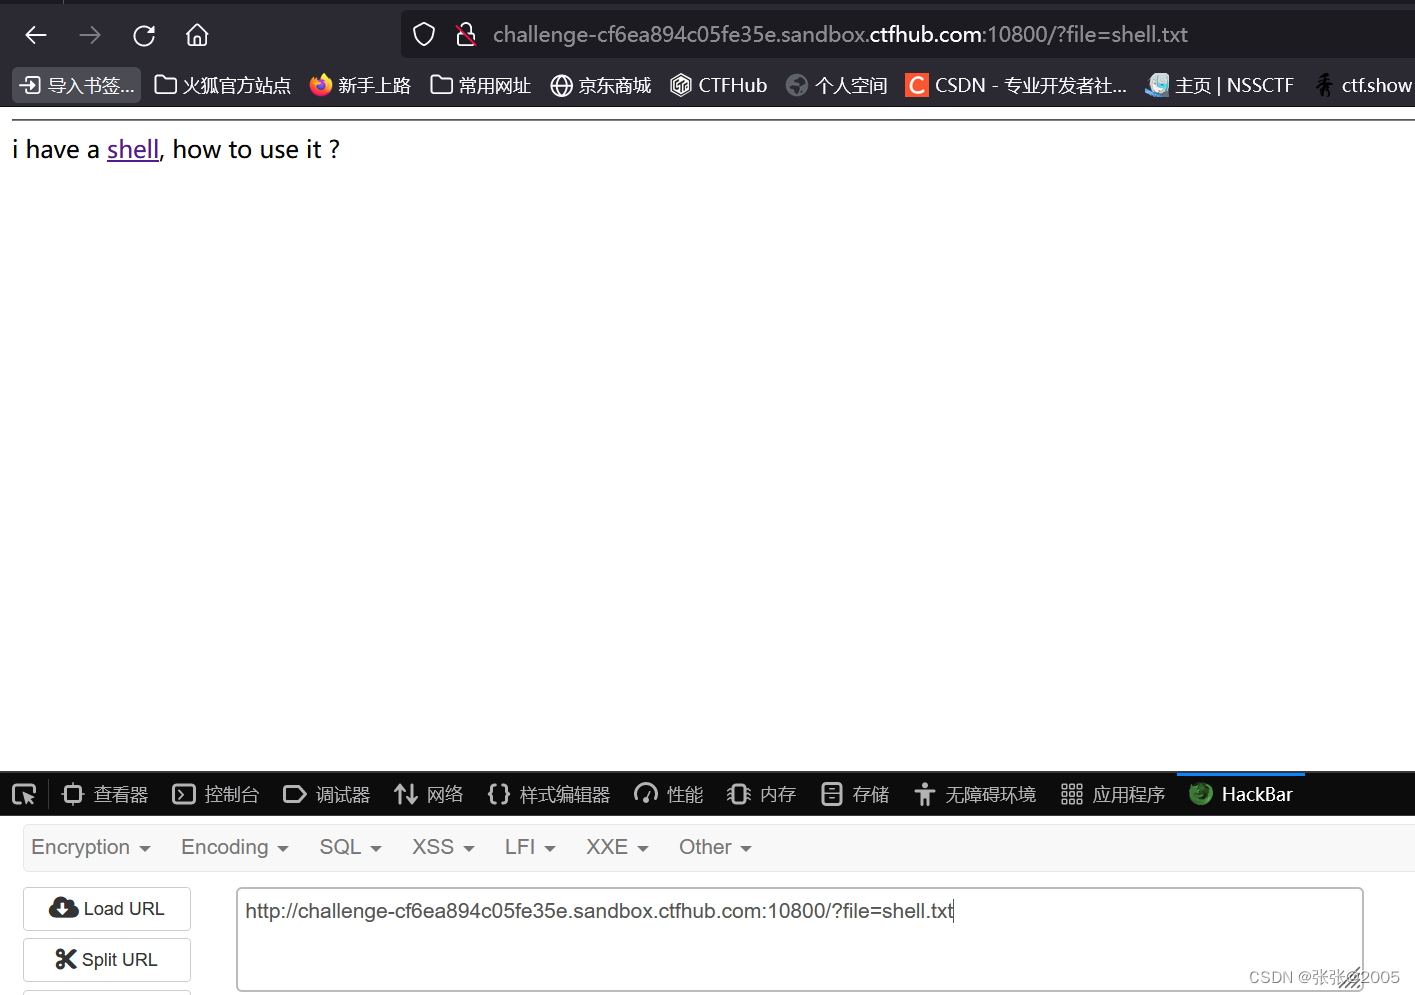Open the 性能 (Performance) panel

[x=668, y=793]
